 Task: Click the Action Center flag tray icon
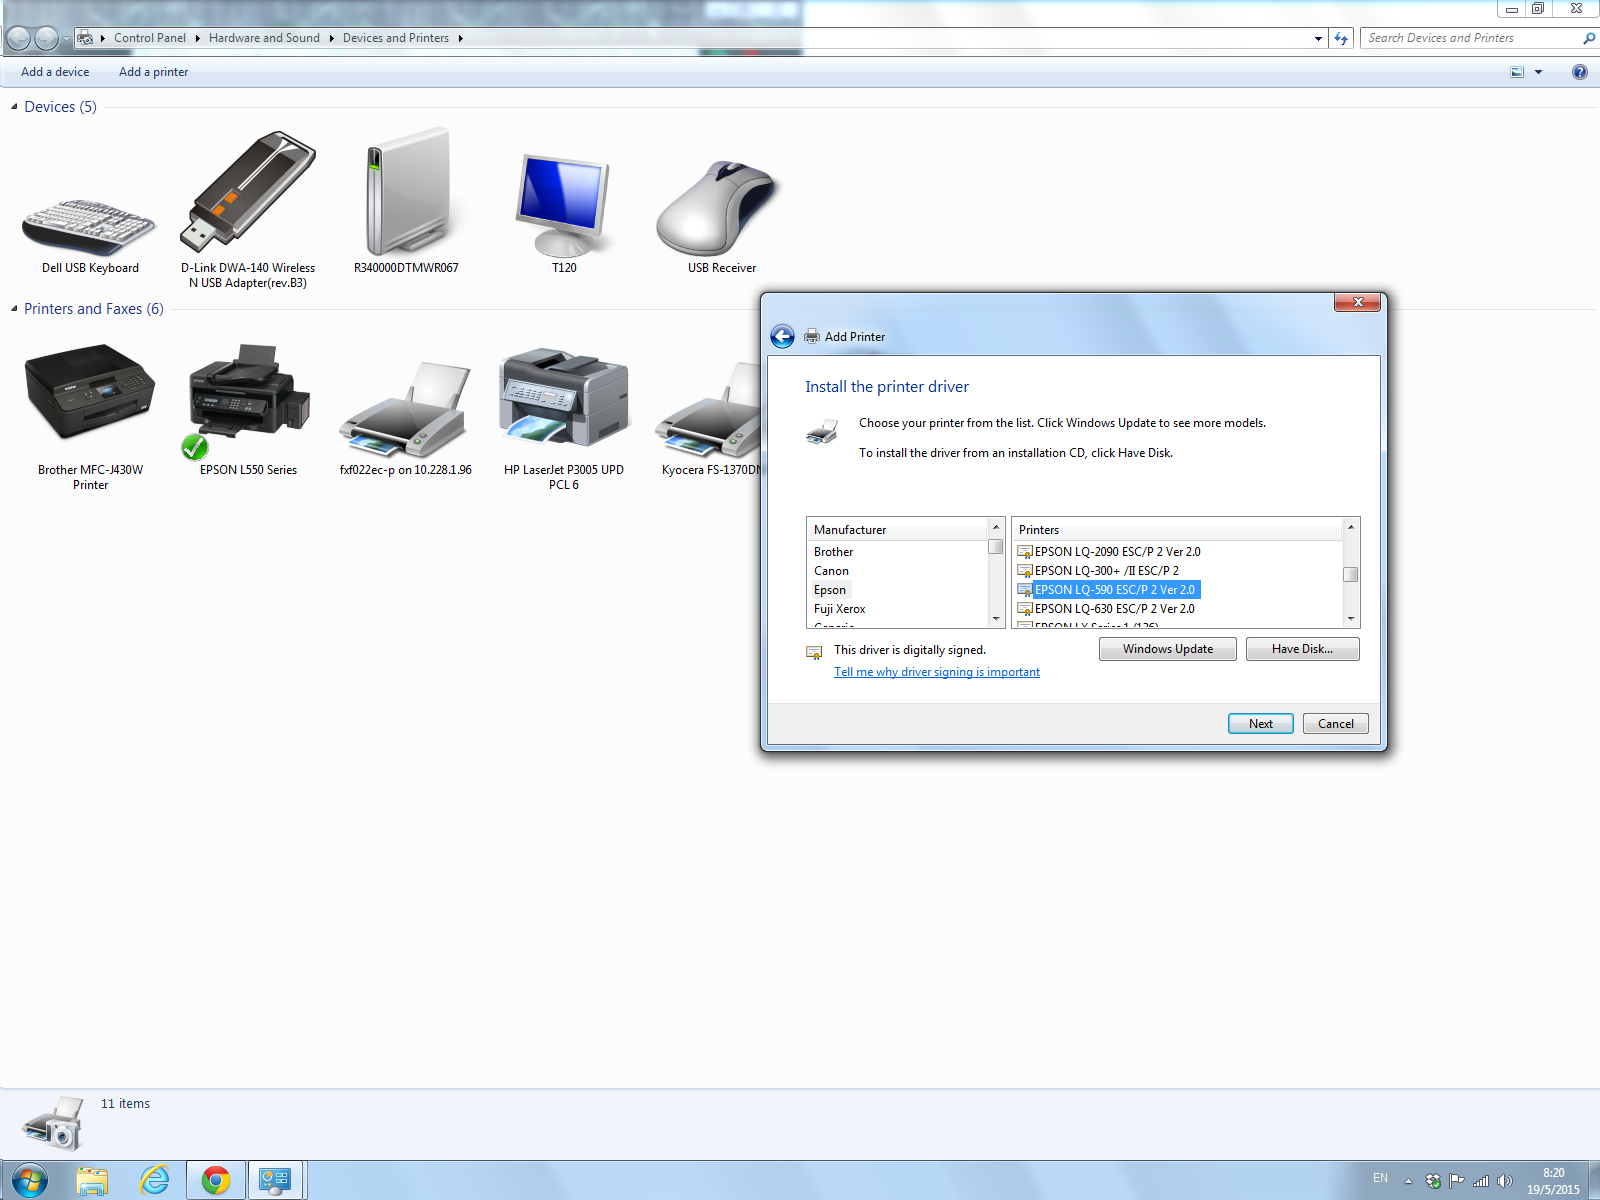1457,1181
